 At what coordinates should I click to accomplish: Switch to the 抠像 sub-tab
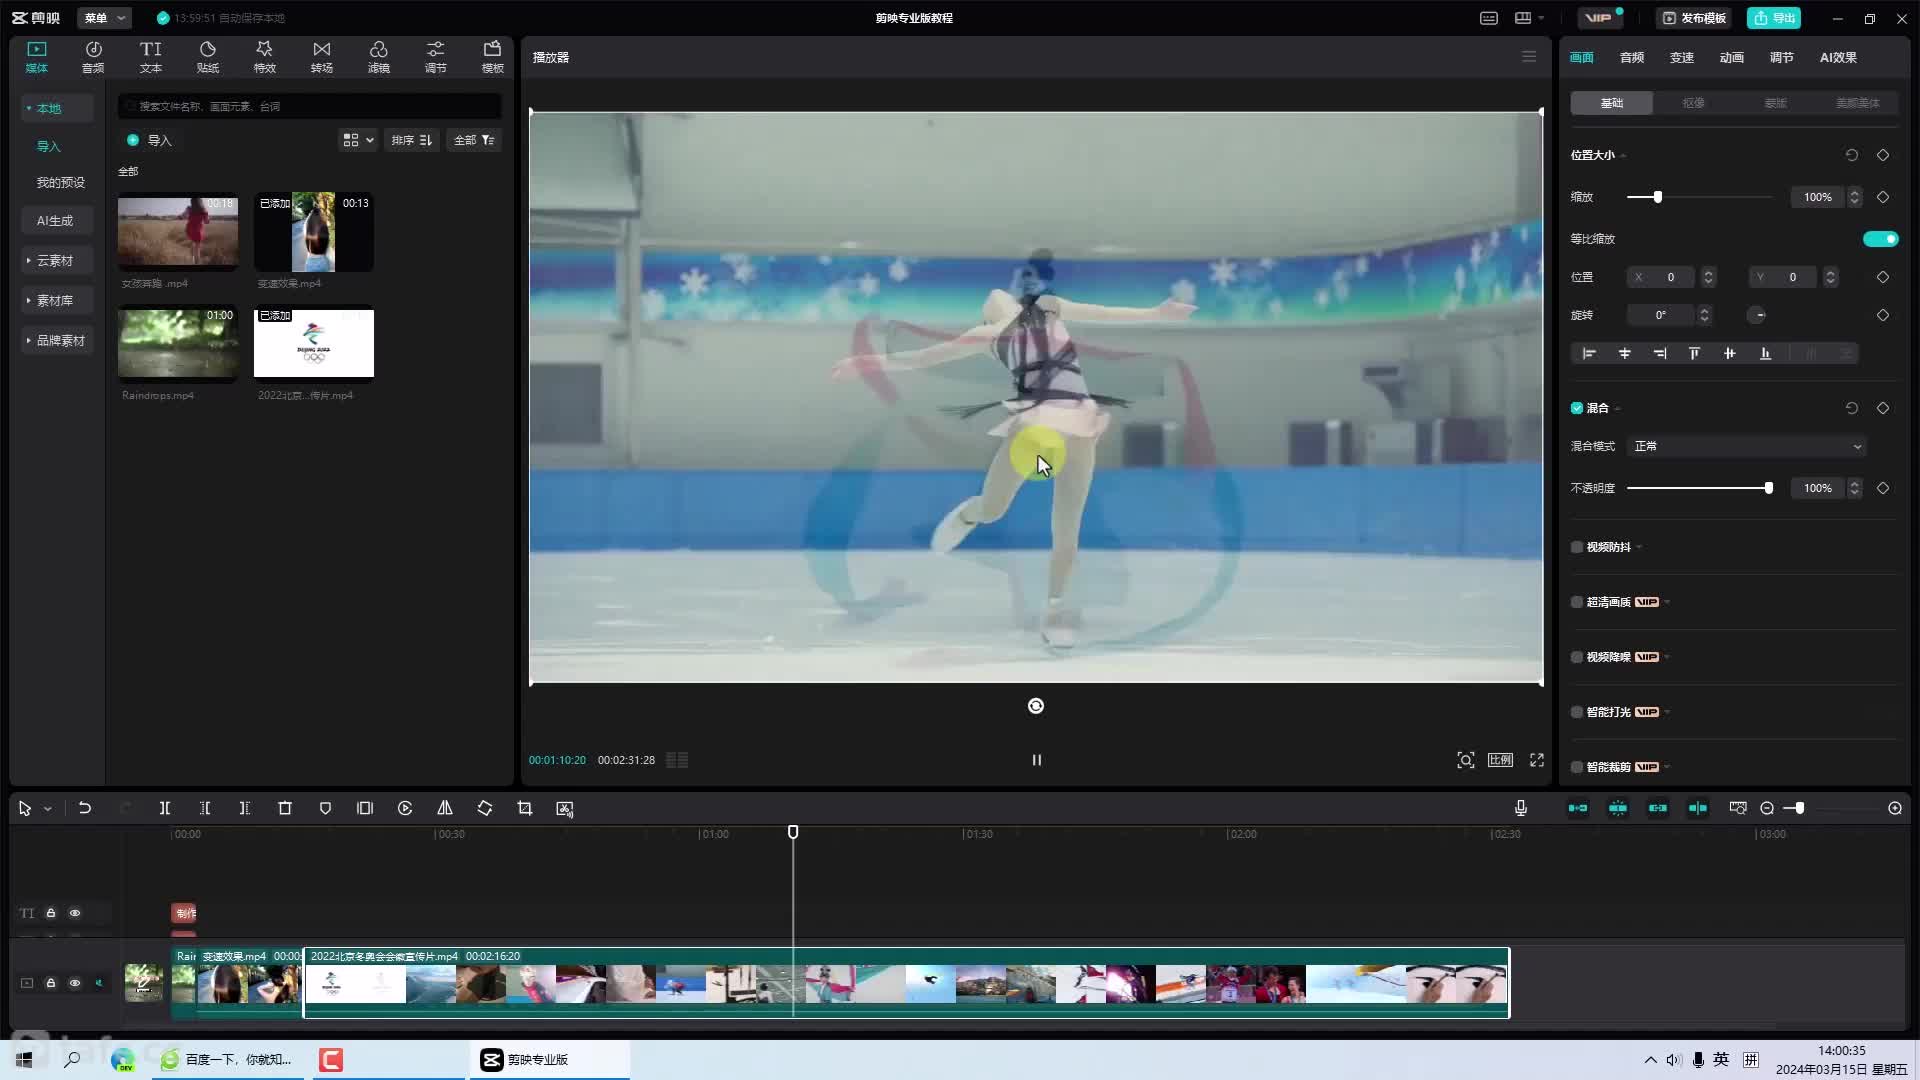pos(1693,103)
